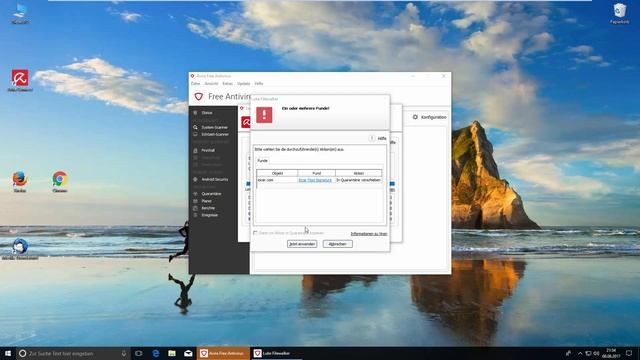Click the taskbar search field
The image size is (640, 360).
pos(73,353)
